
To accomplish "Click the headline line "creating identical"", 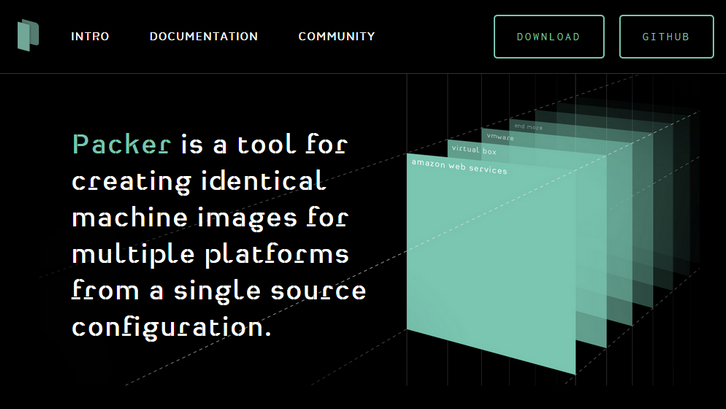I will click(x=199, y=181).
